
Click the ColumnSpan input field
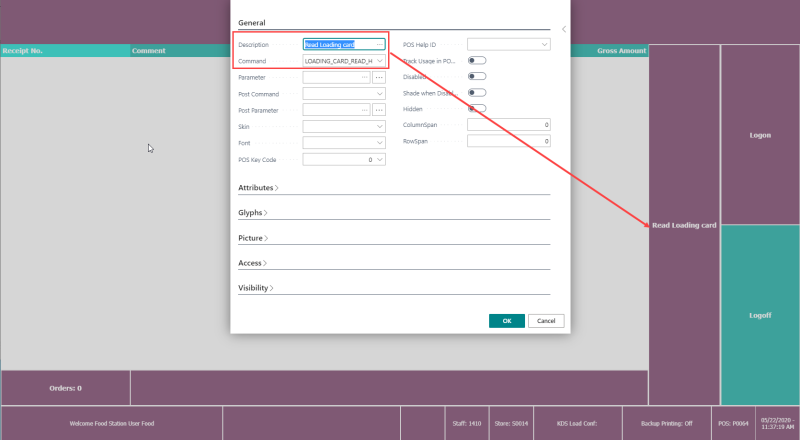509,125
